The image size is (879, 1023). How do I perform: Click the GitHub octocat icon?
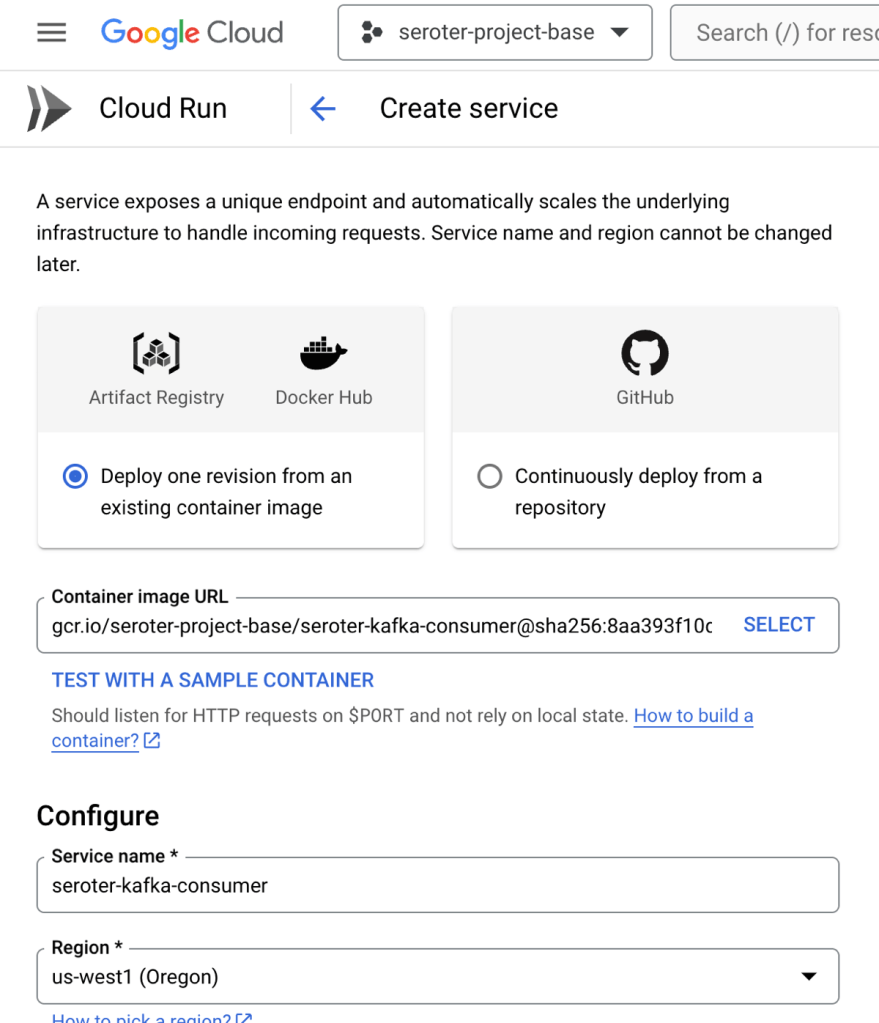point(645,354)
